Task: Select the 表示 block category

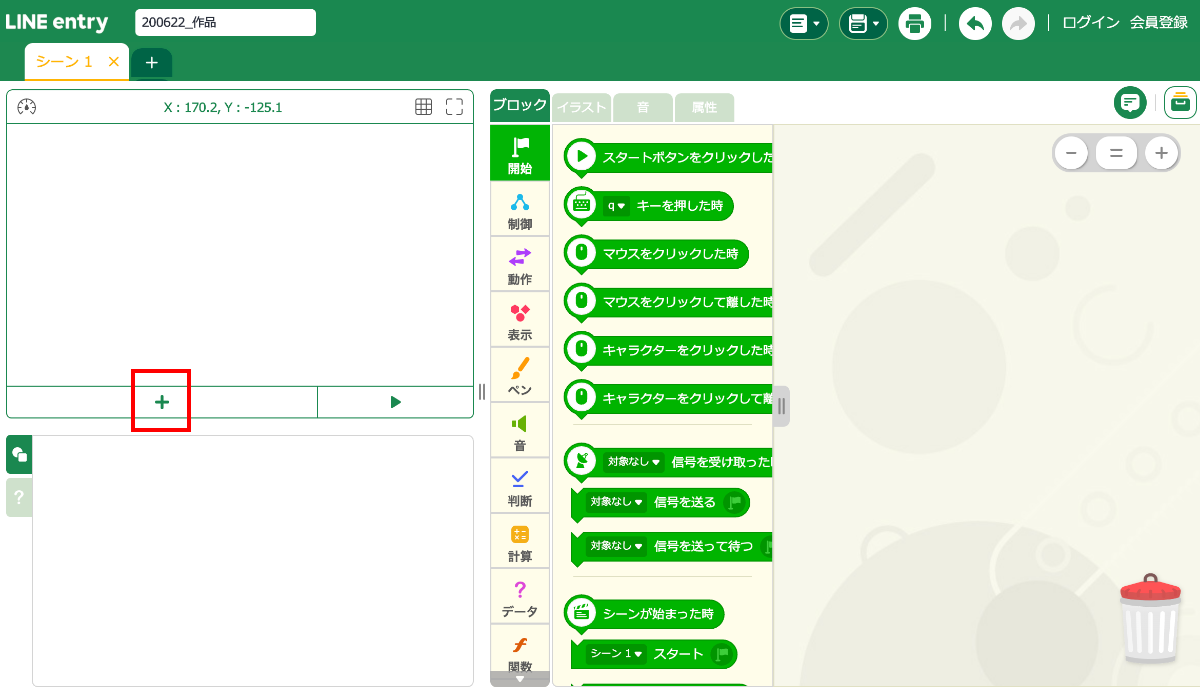Action: click(x=520, y=320)
